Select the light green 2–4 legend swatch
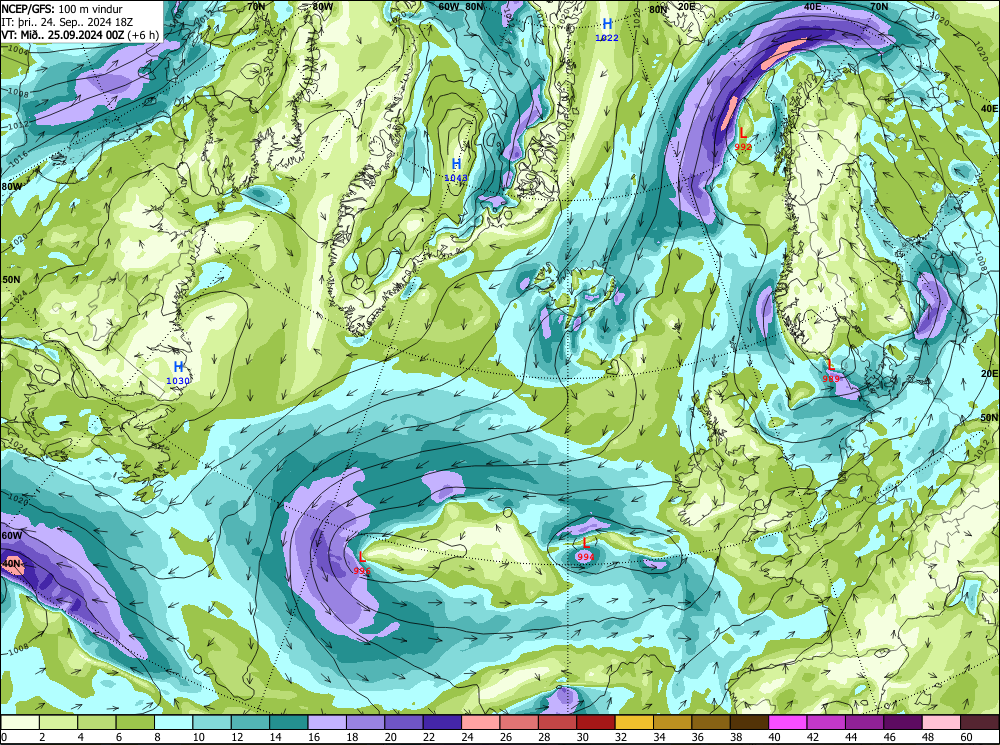 tap(59, 722)
